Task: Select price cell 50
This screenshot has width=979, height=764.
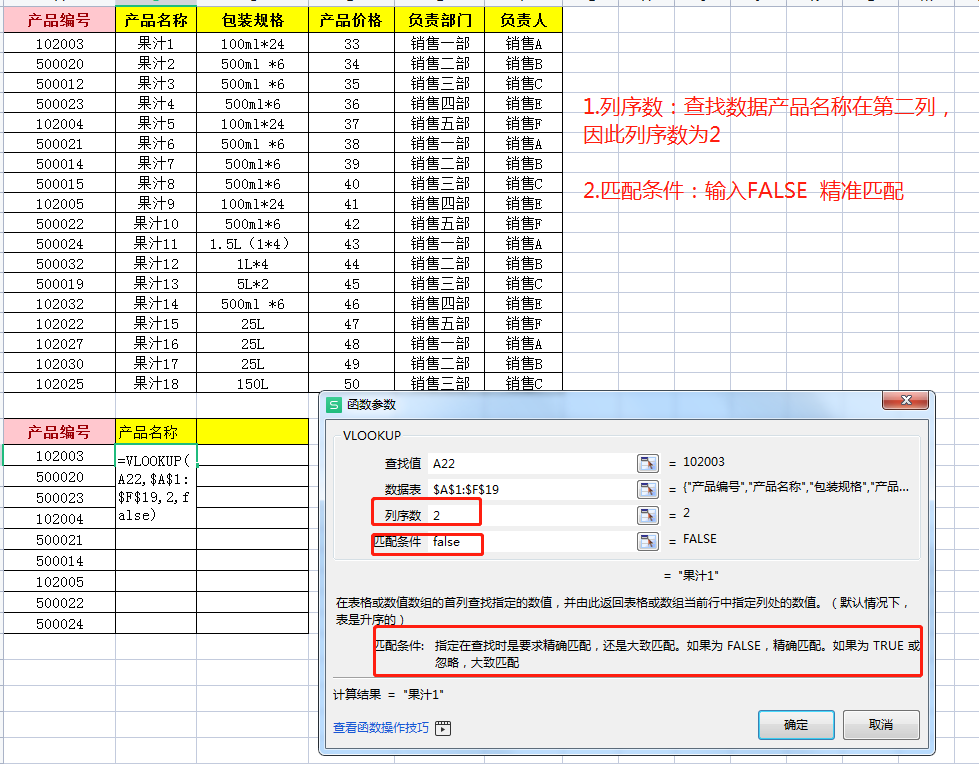Action: tap(352, 383)
